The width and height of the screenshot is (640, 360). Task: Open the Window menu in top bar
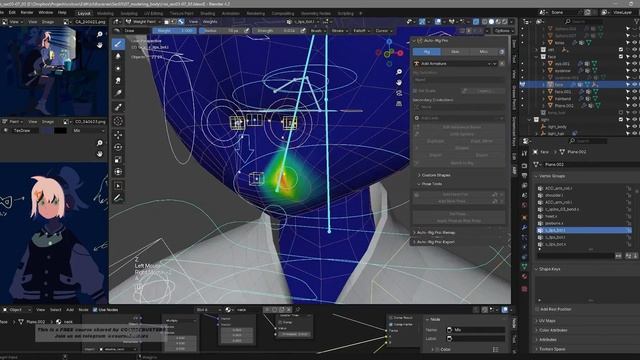tap(46, 13)
